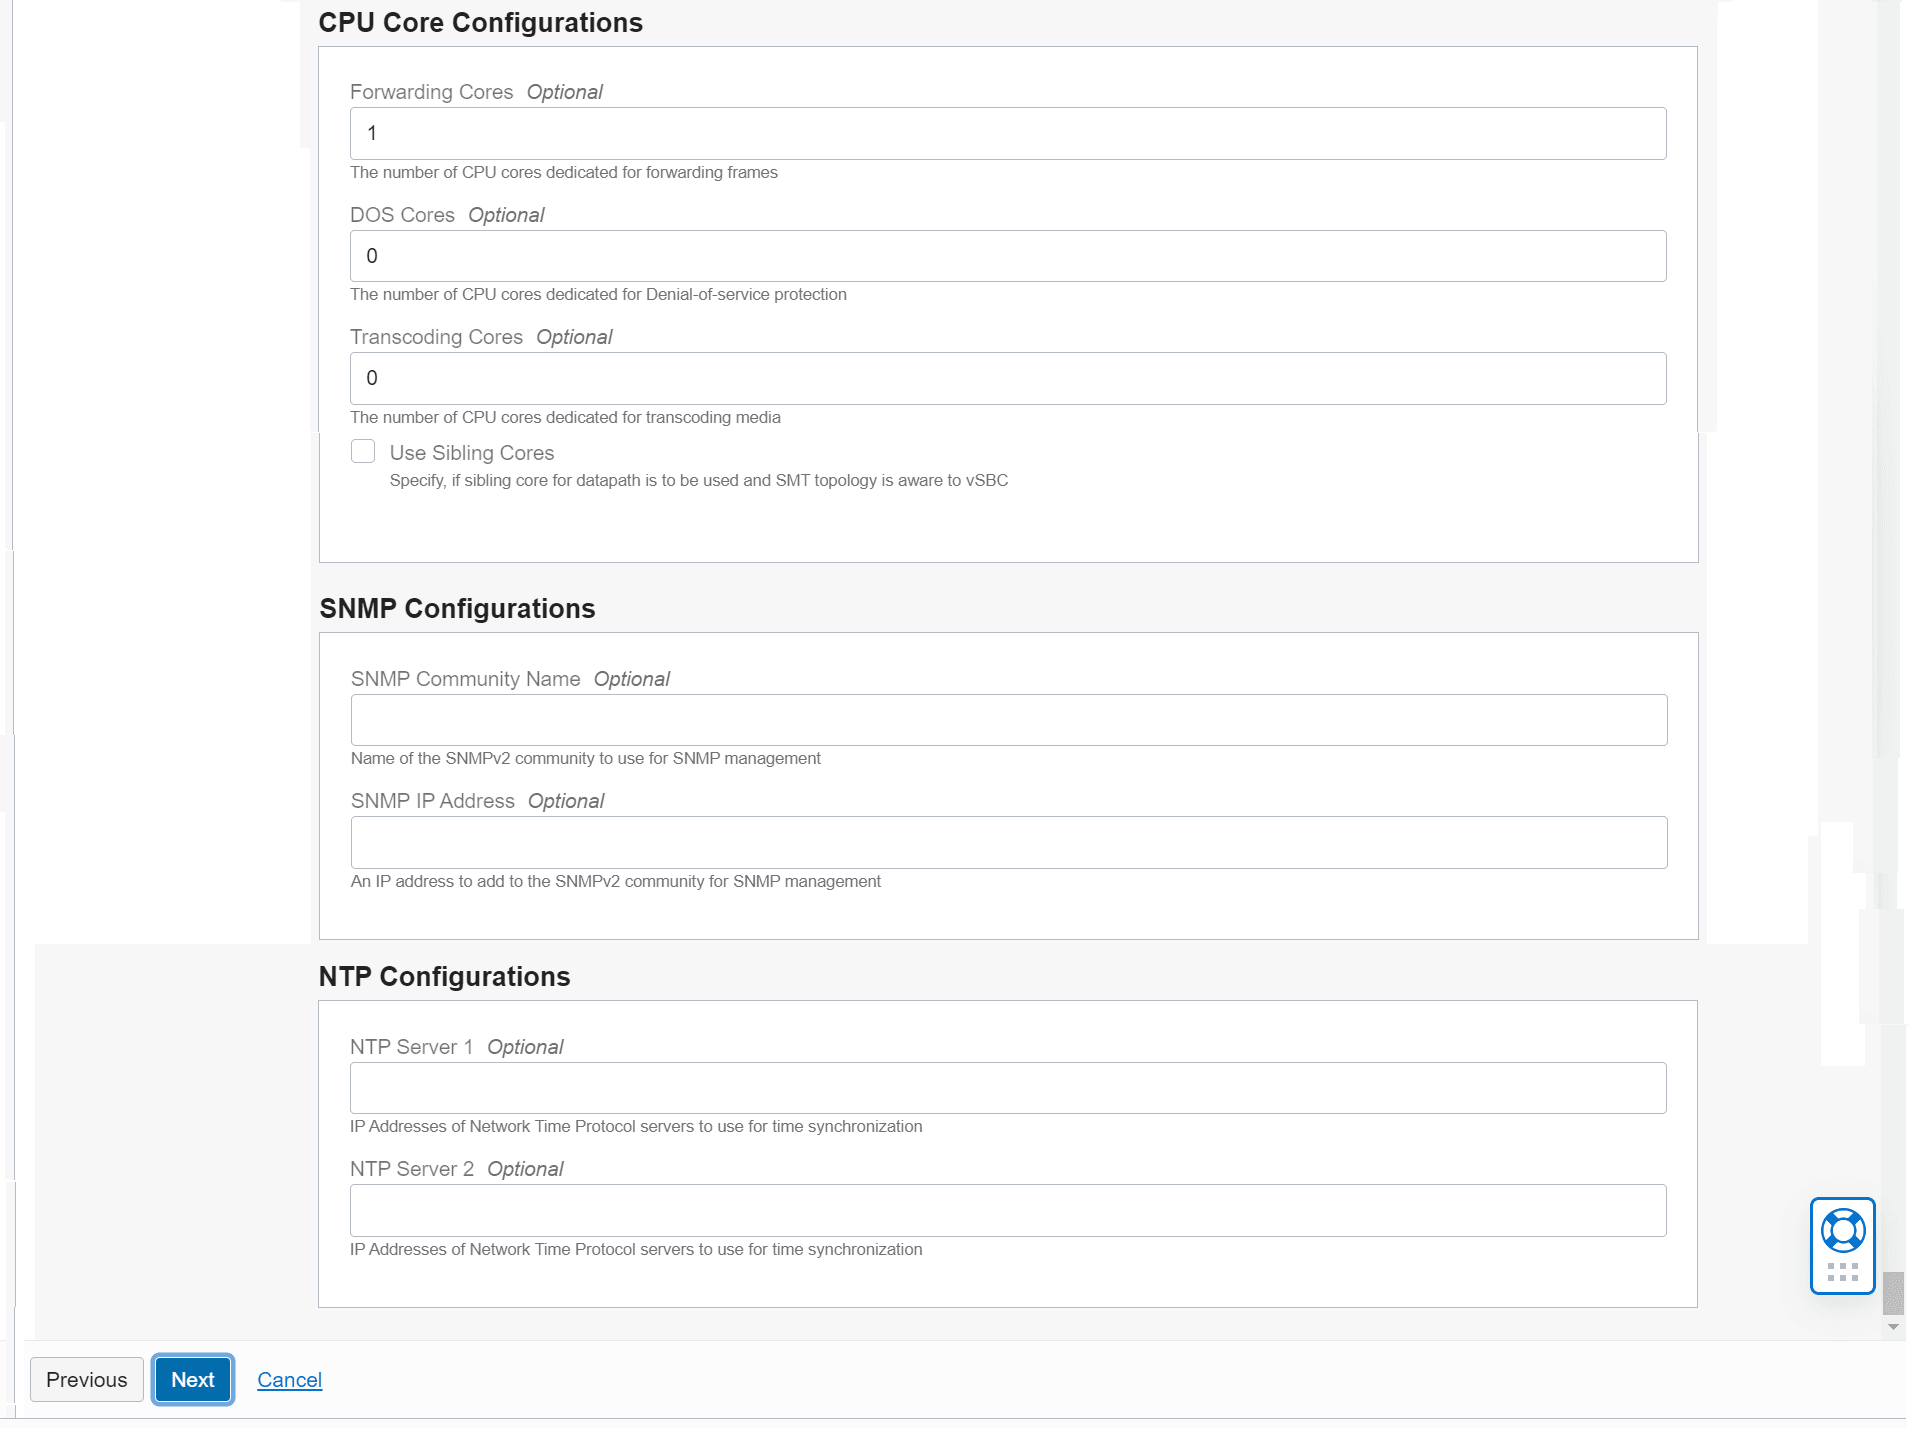Click the Cancel link
The height and width of the screenshot is (1444, 1928).
point(290,1379)
